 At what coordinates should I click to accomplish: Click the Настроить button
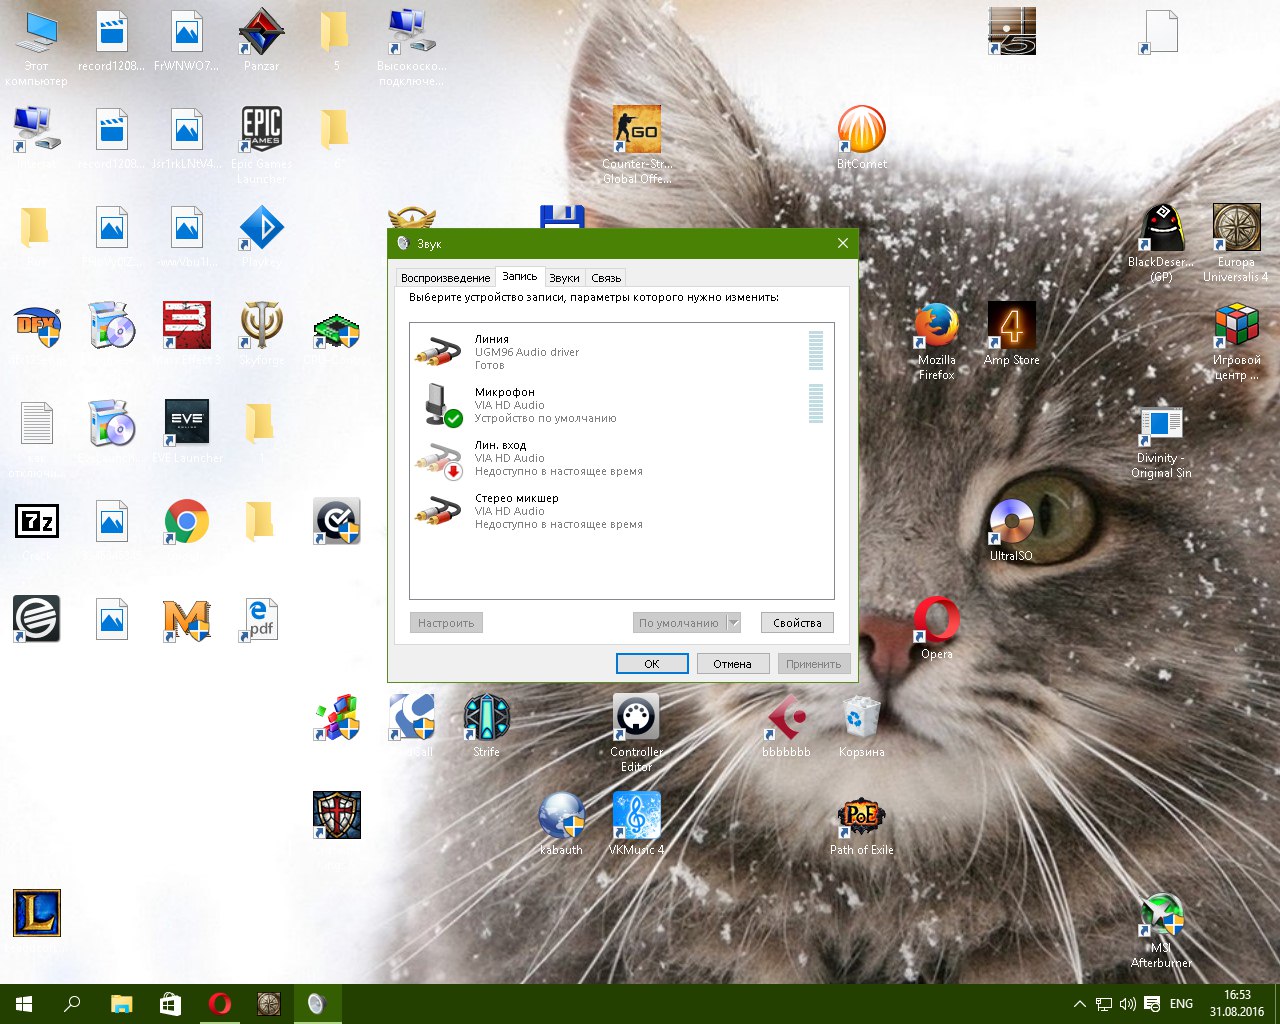(446, 623)
